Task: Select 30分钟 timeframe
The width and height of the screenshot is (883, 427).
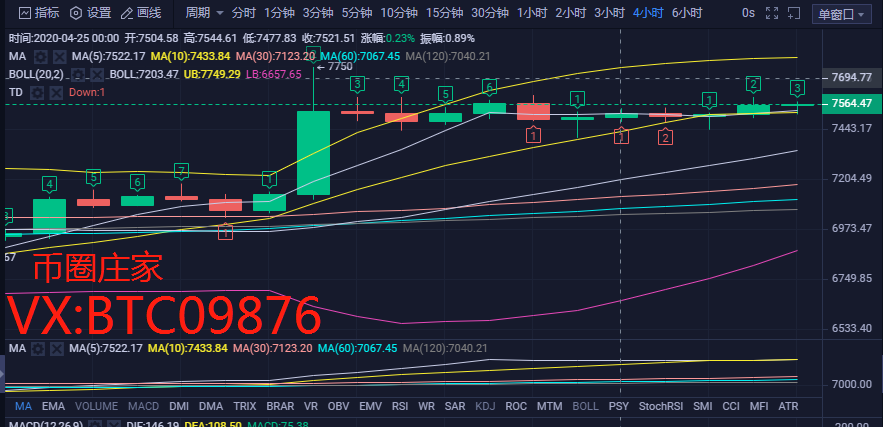Action: pyautogui.click(x=490, y=13)
